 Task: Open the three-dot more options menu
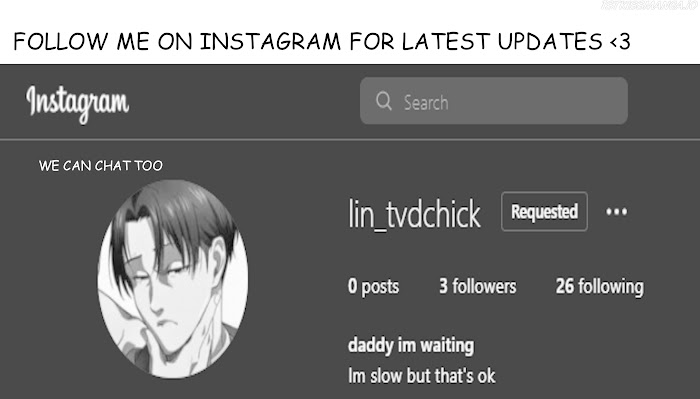(617, 212)
